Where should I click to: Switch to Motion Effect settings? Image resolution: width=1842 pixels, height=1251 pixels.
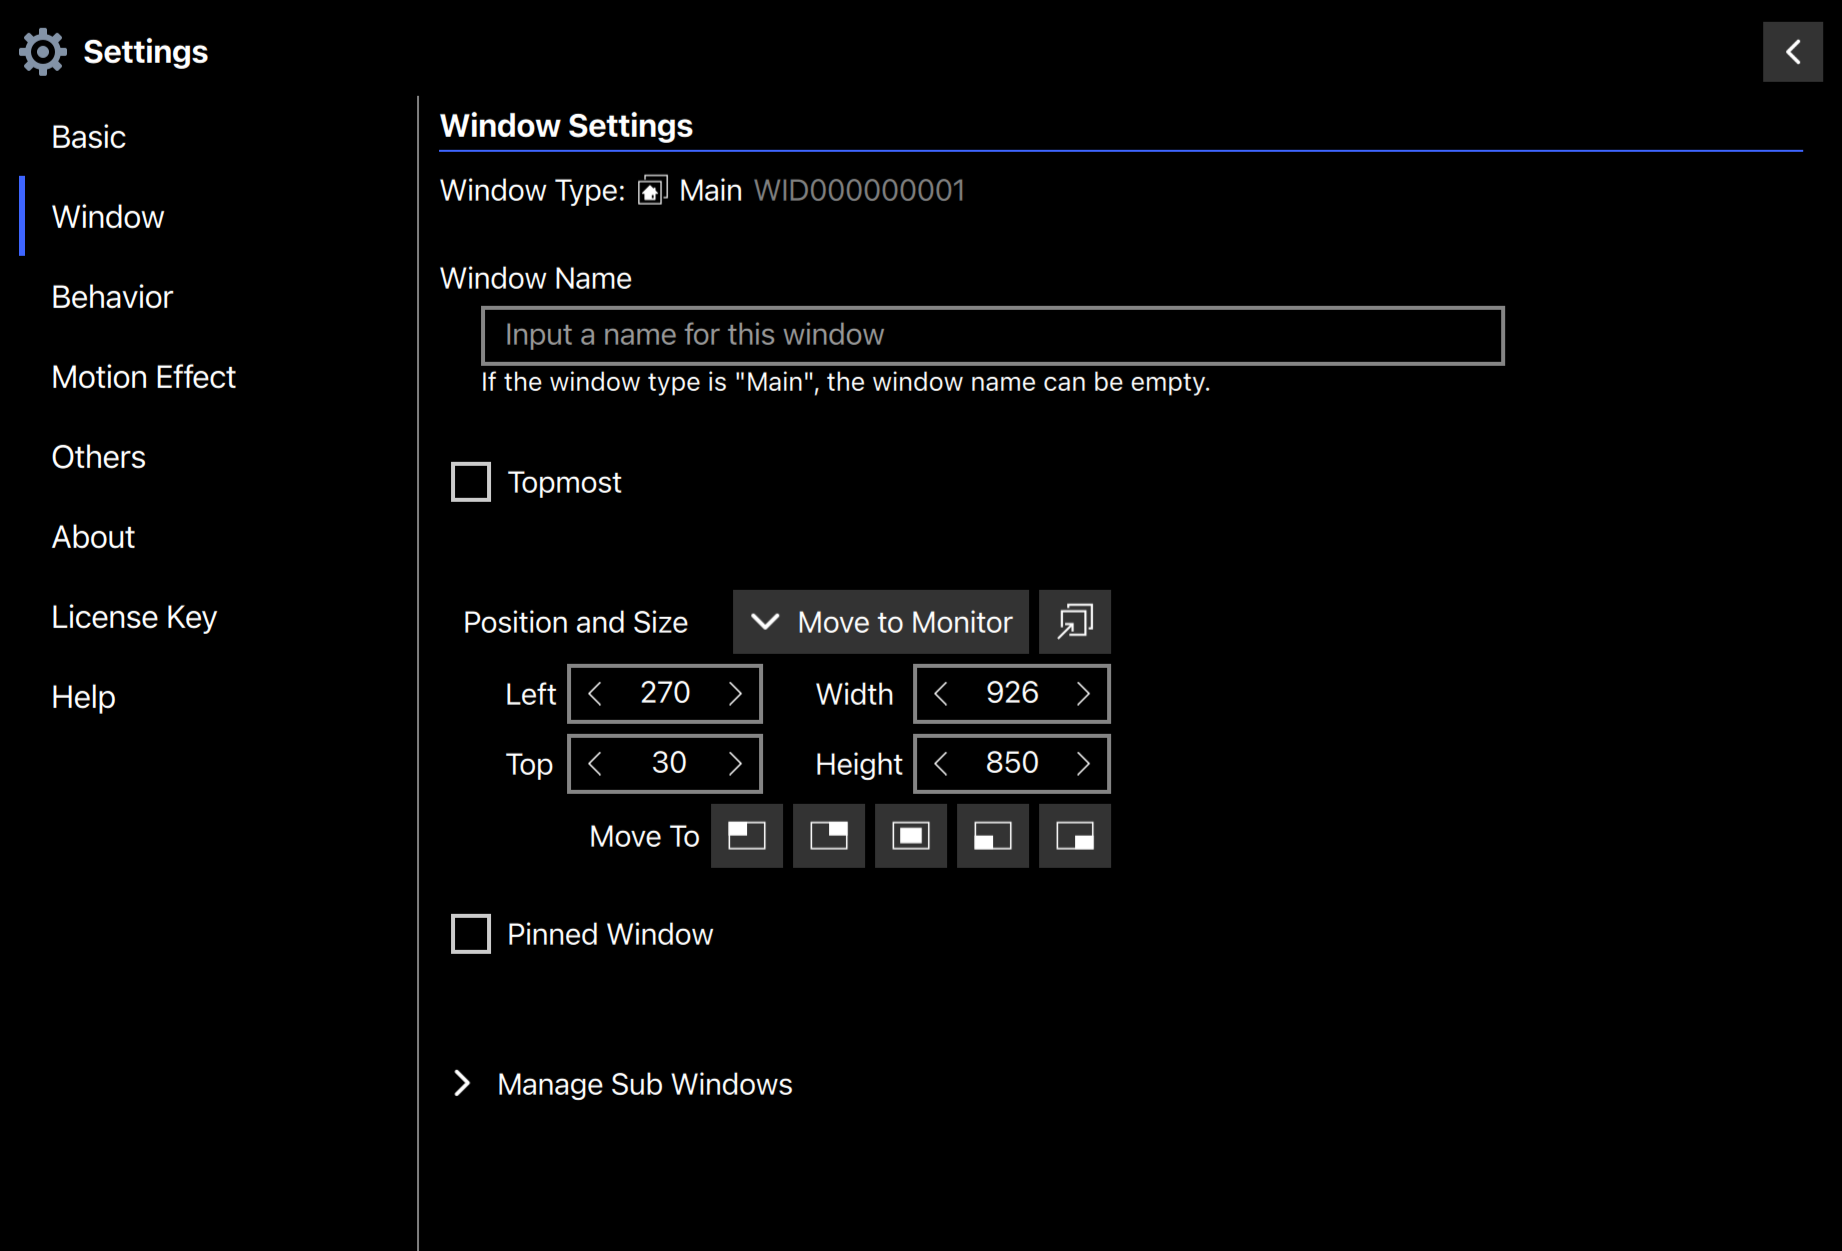(143, 377)
